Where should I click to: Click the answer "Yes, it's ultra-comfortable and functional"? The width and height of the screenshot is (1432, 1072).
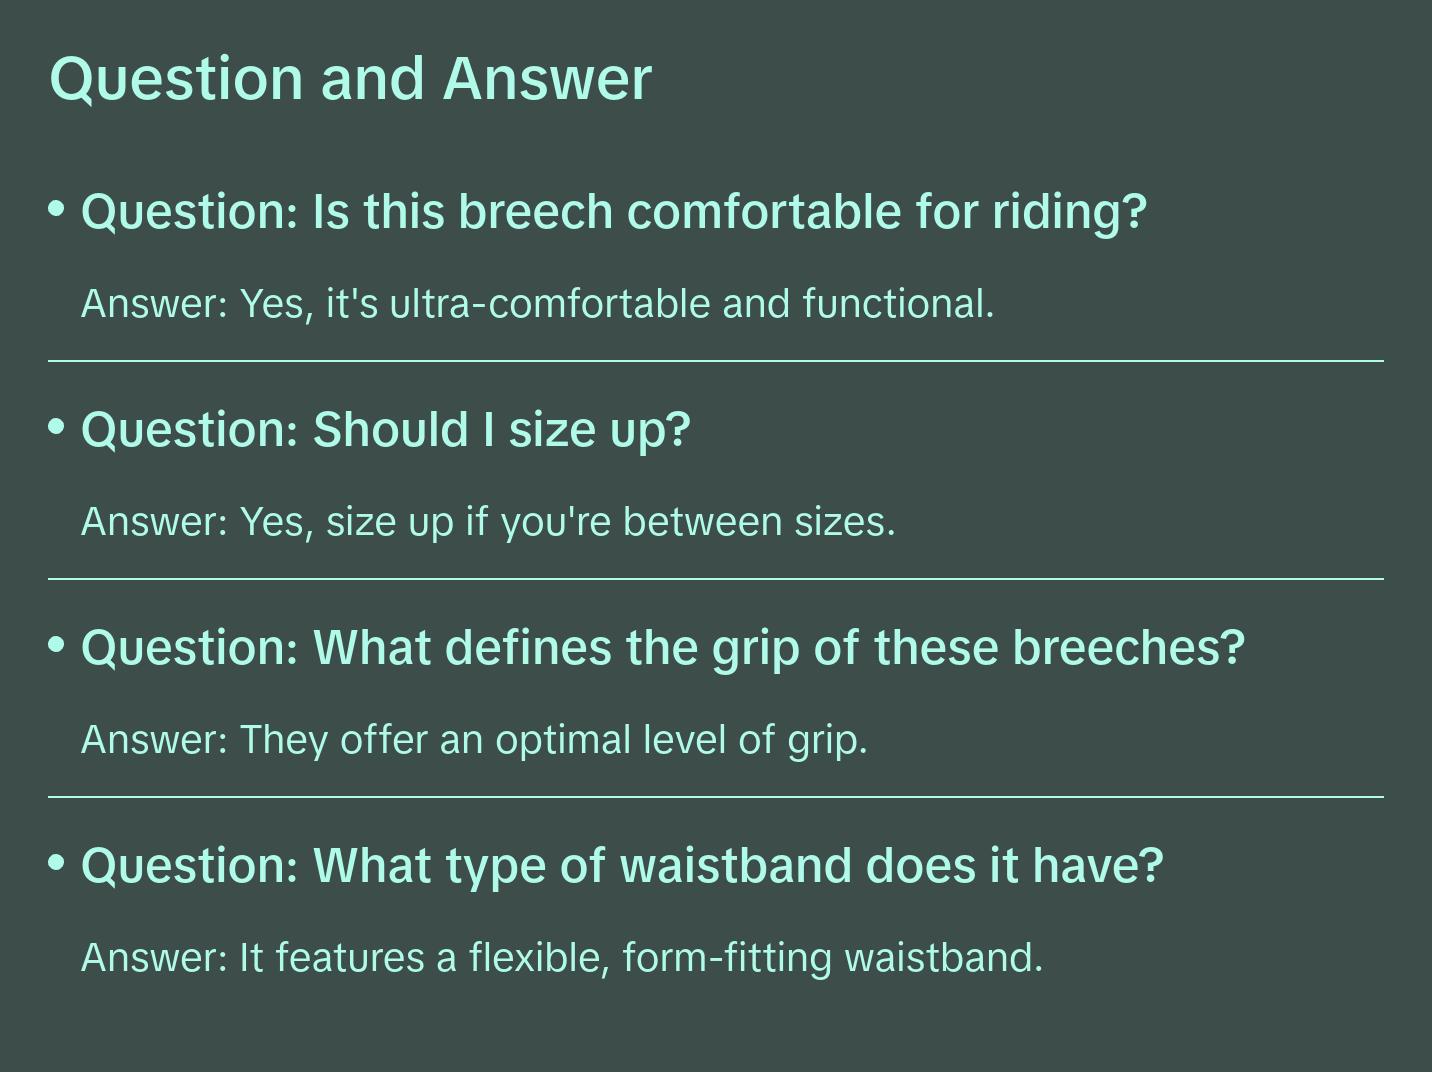coord(537,304)
